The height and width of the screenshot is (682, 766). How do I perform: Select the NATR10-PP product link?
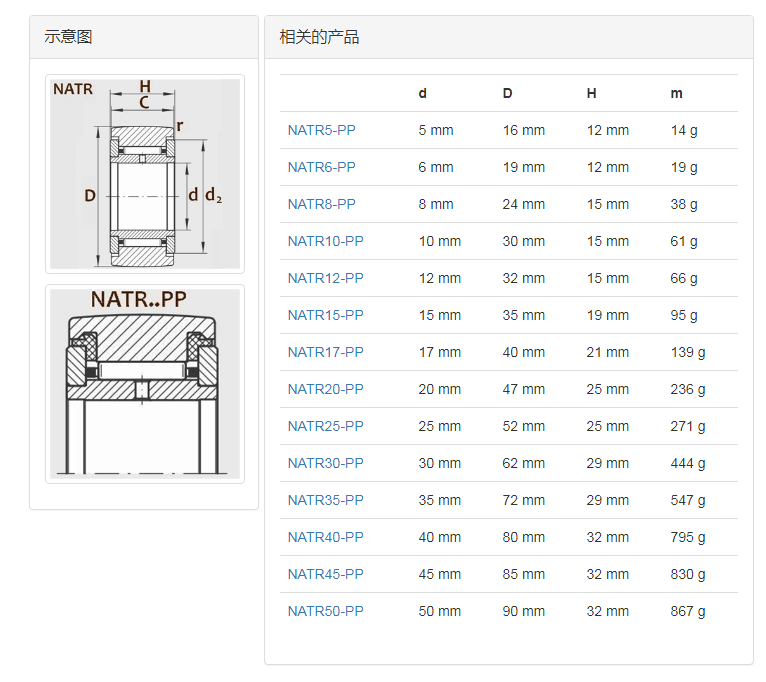coord(325,241)
